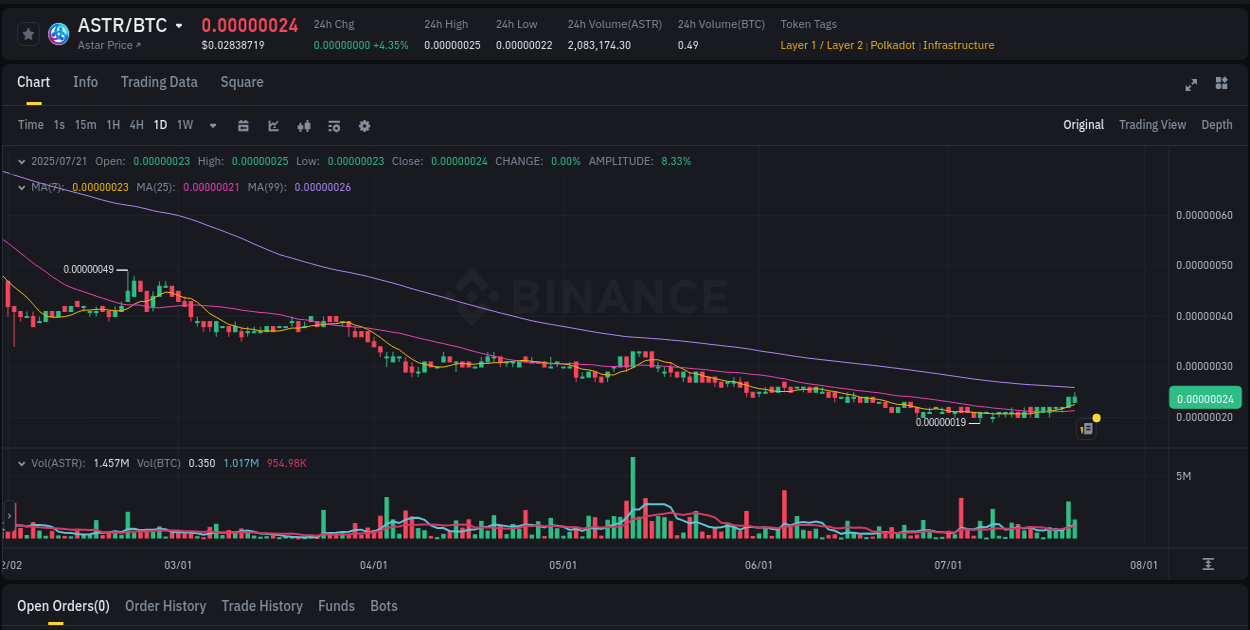Switch to the Trading View tab
The height and width of the screenshot is (630, 1250).
tap(1152, 125)
